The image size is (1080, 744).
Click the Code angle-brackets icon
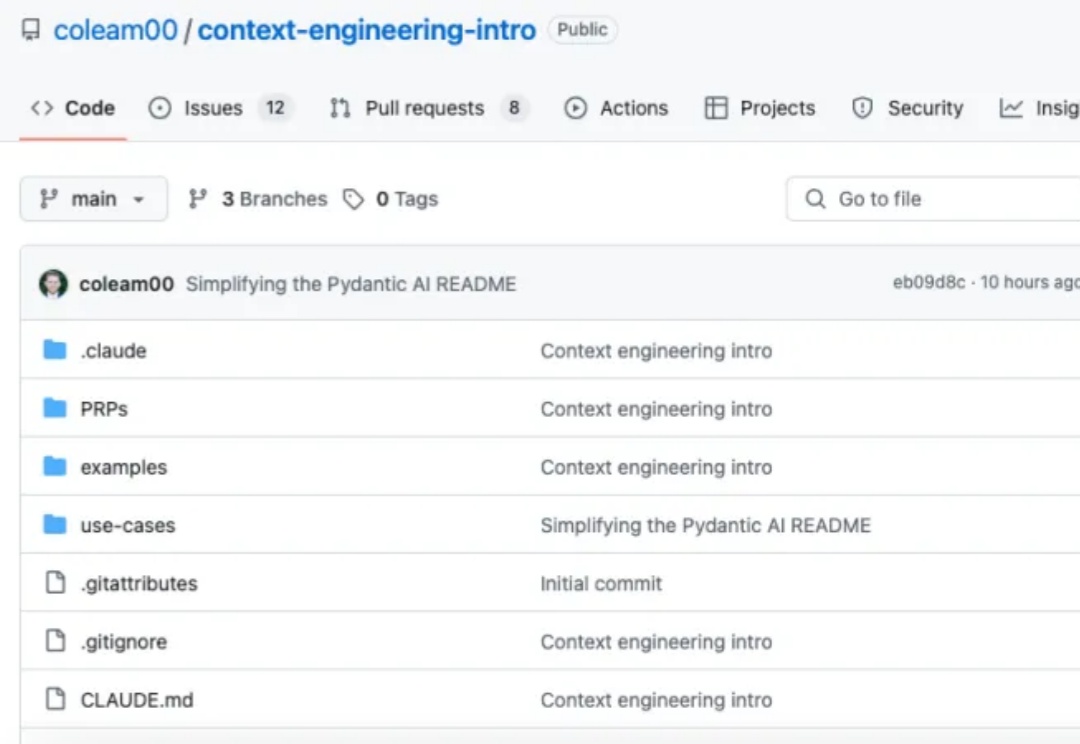point(42,108)
